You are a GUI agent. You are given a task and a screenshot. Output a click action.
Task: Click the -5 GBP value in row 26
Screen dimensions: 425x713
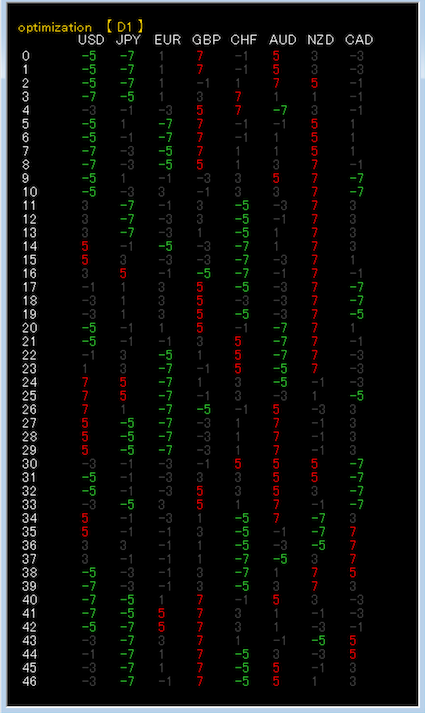[204, 409]
